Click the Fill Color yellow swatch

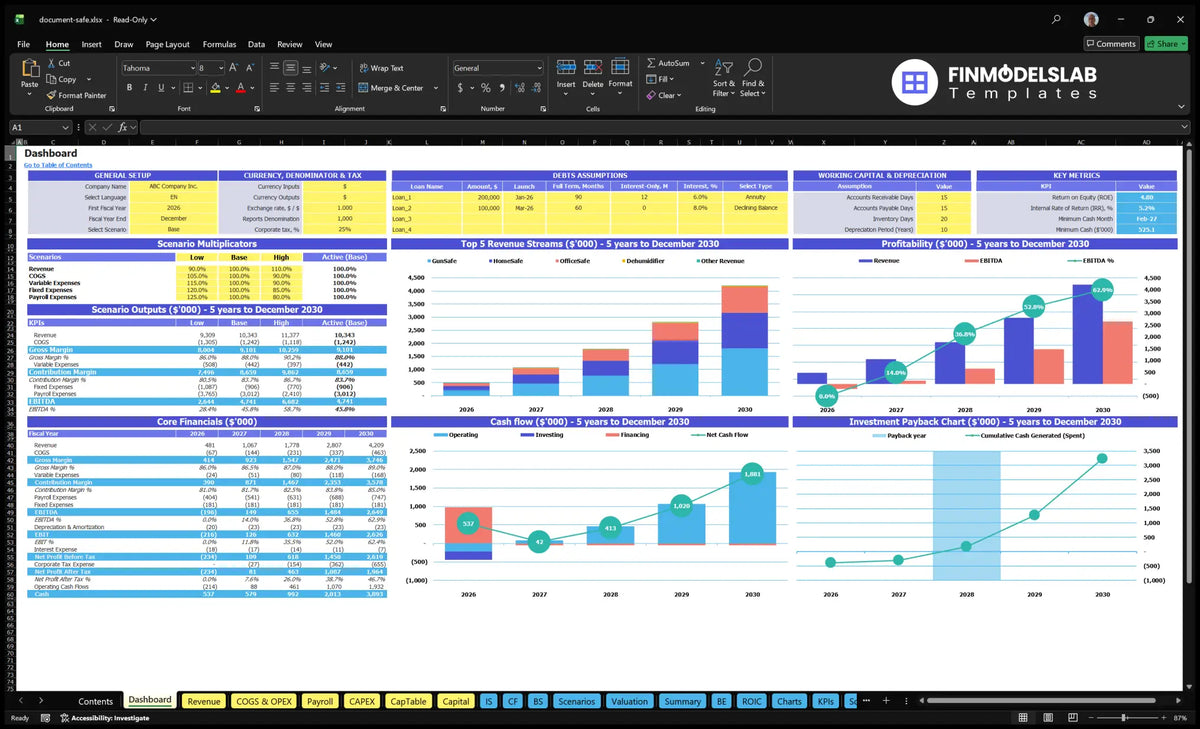pos(215,88)
